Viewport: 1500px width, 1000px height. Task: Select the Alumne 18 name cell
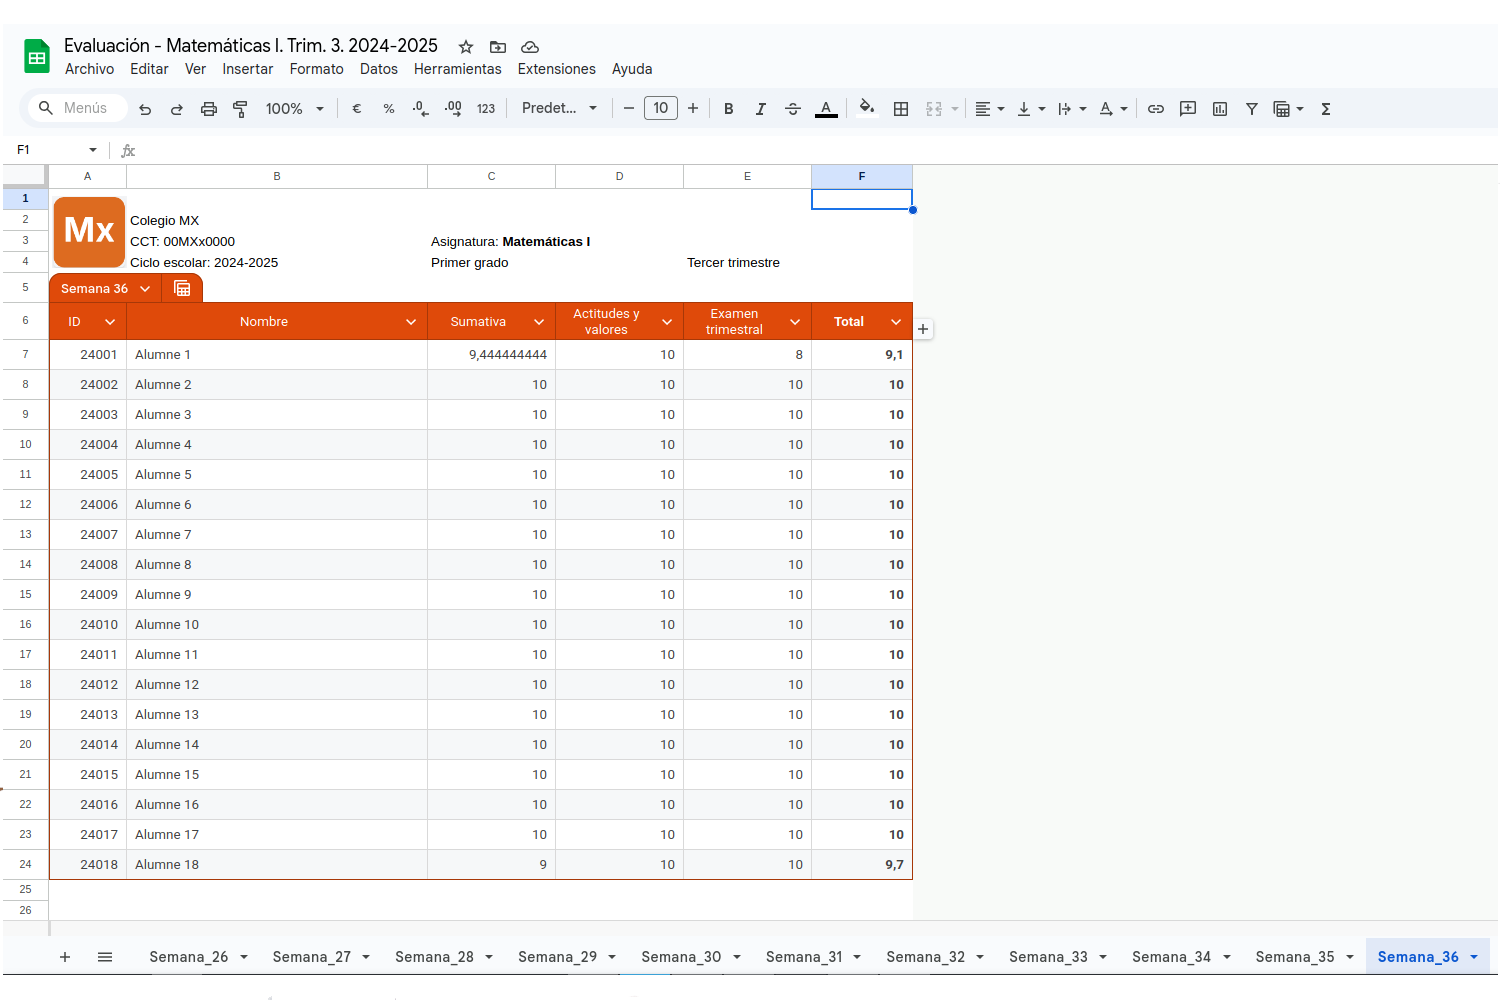(277, 865)
